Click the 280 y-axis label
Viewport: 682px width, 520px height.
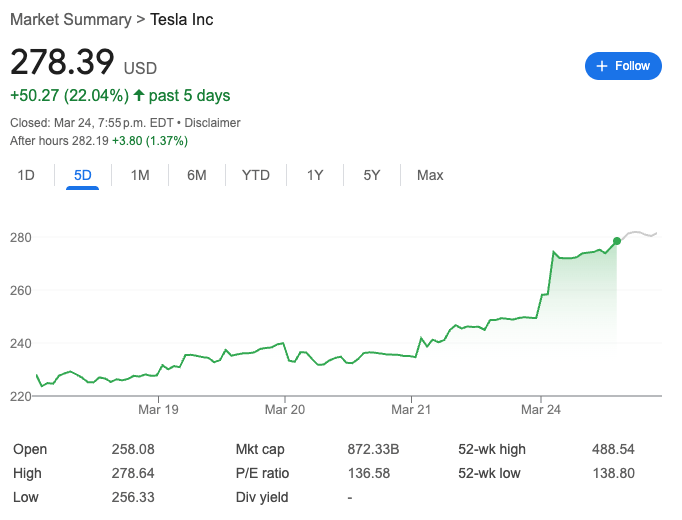click(21, 238)
